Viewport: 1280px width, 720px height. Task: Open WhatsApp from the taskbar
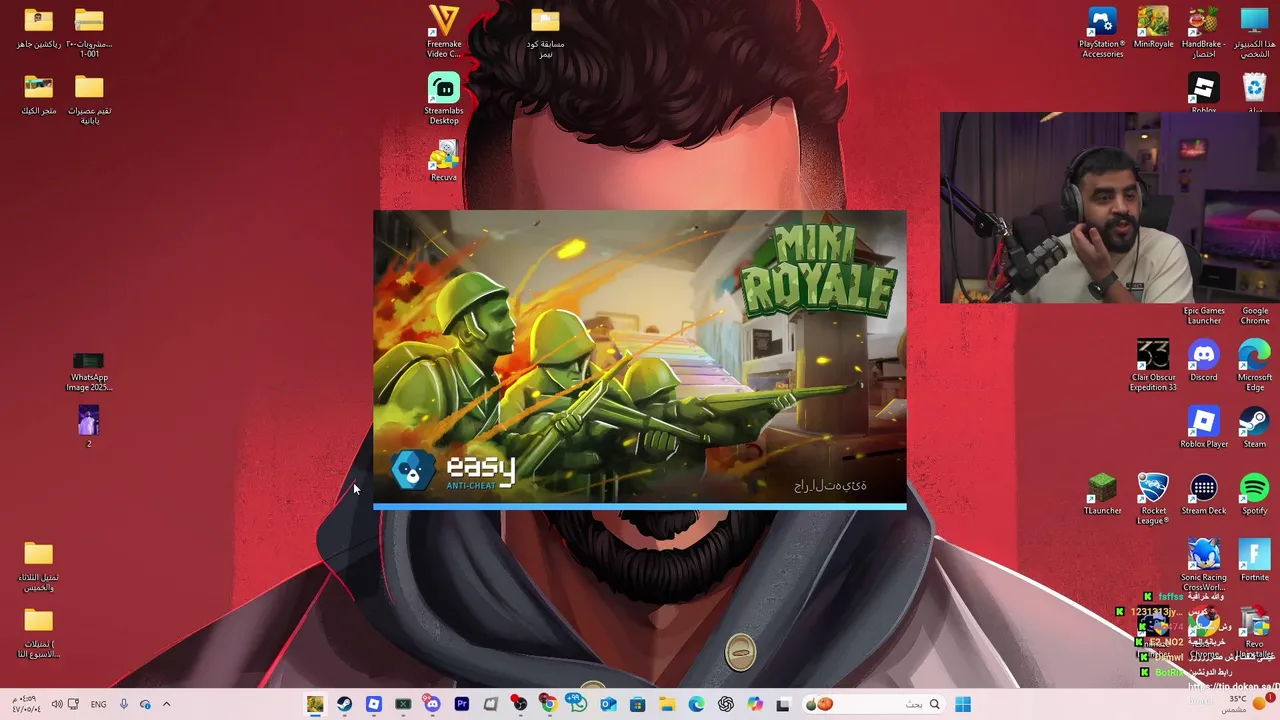[x=578, y=704]
